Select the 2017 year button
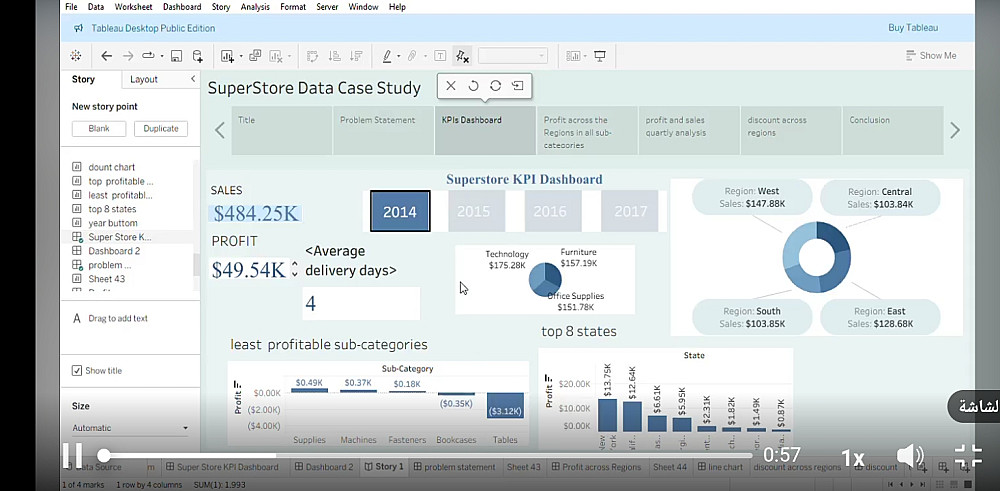 [x=630, y=211]
